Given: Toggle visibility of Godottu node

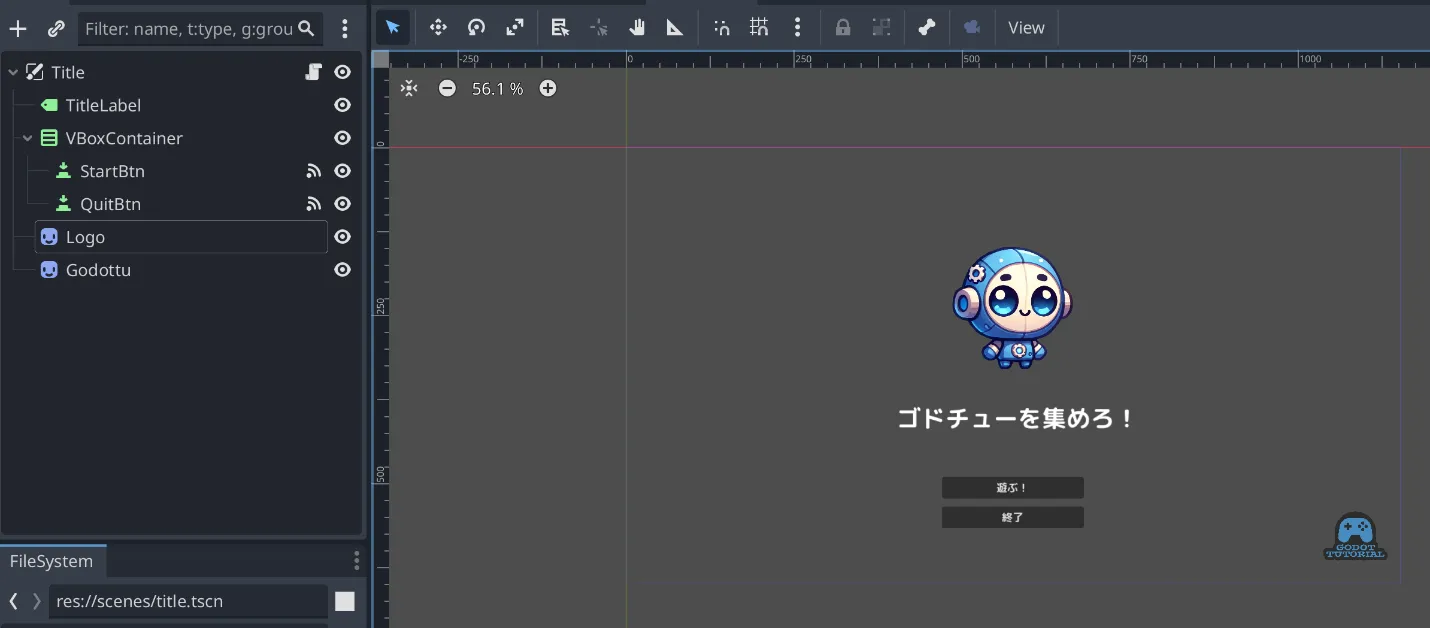Looking at the screenshot, I should point(342,270).
